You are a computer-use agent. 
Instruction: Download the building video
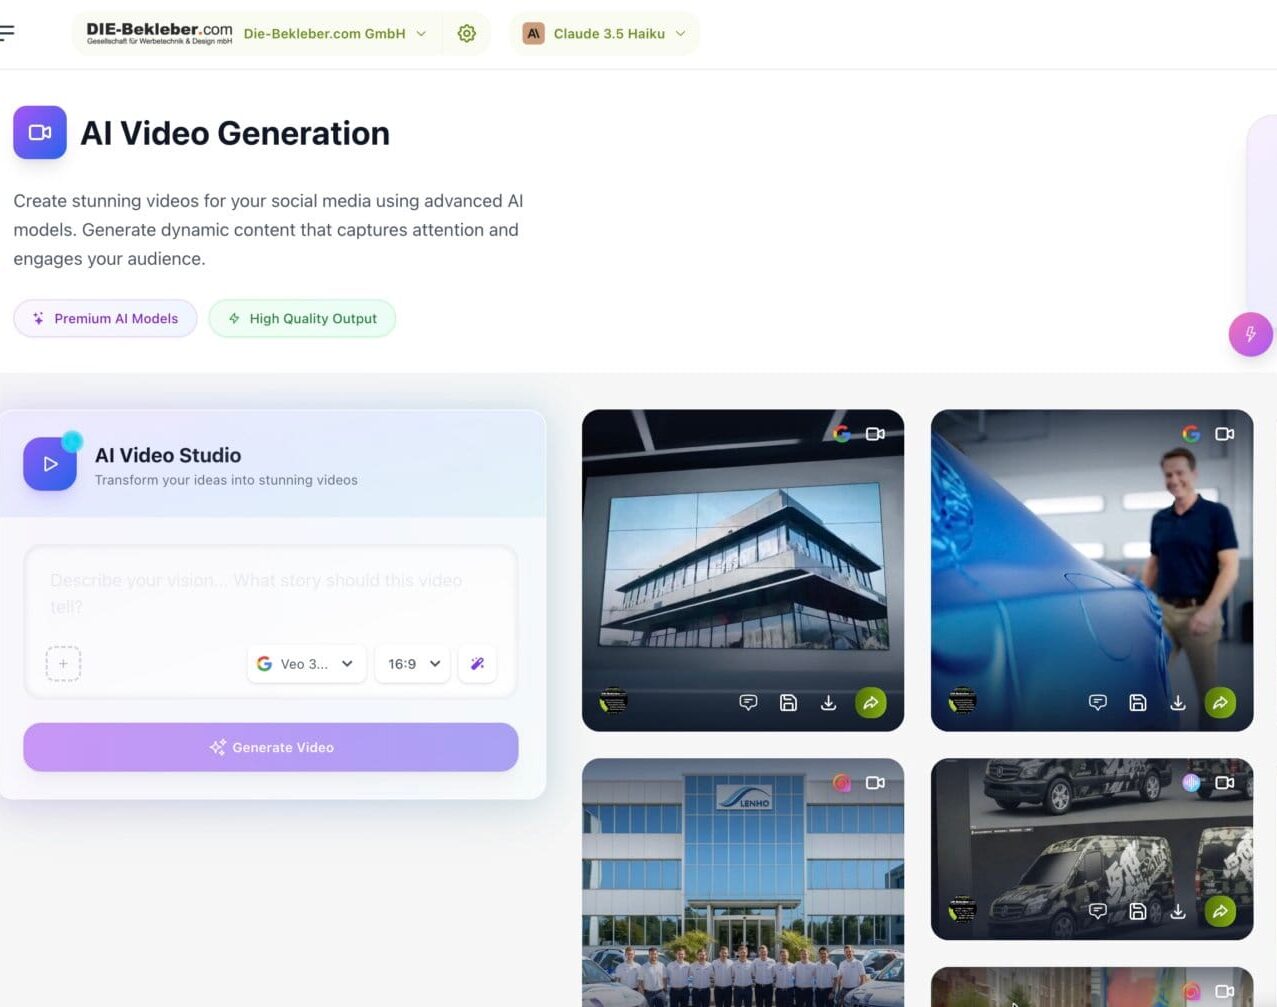click(x=828, y=703)
